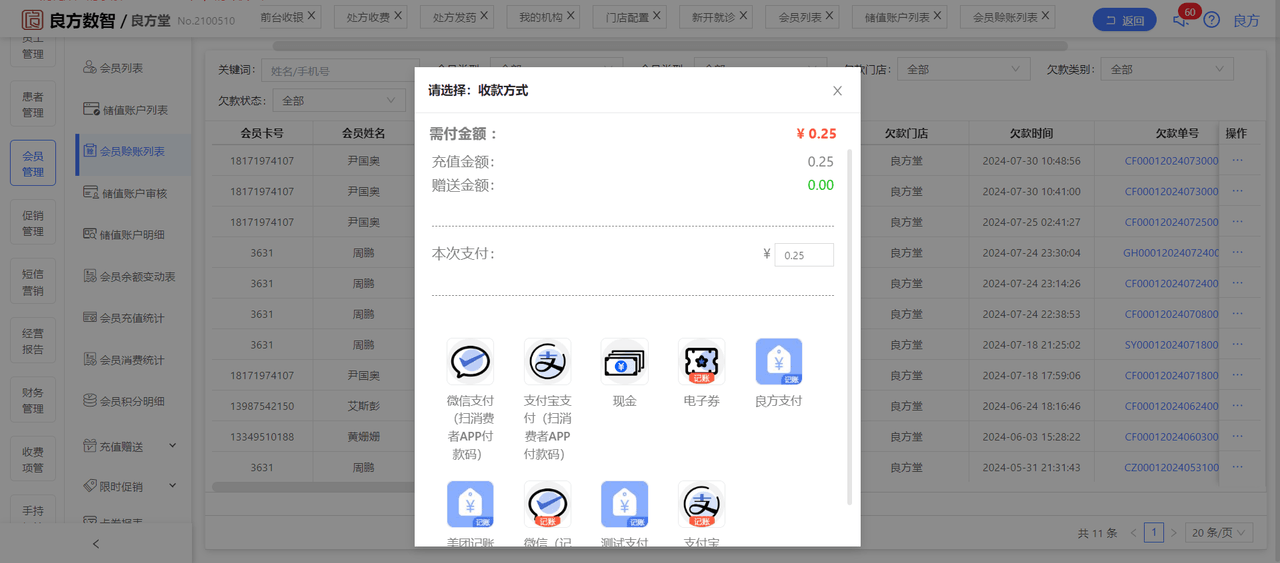Click member name 艾斯彭 in table
This screenshot has height=563, width=1280.
coord(364,406)
